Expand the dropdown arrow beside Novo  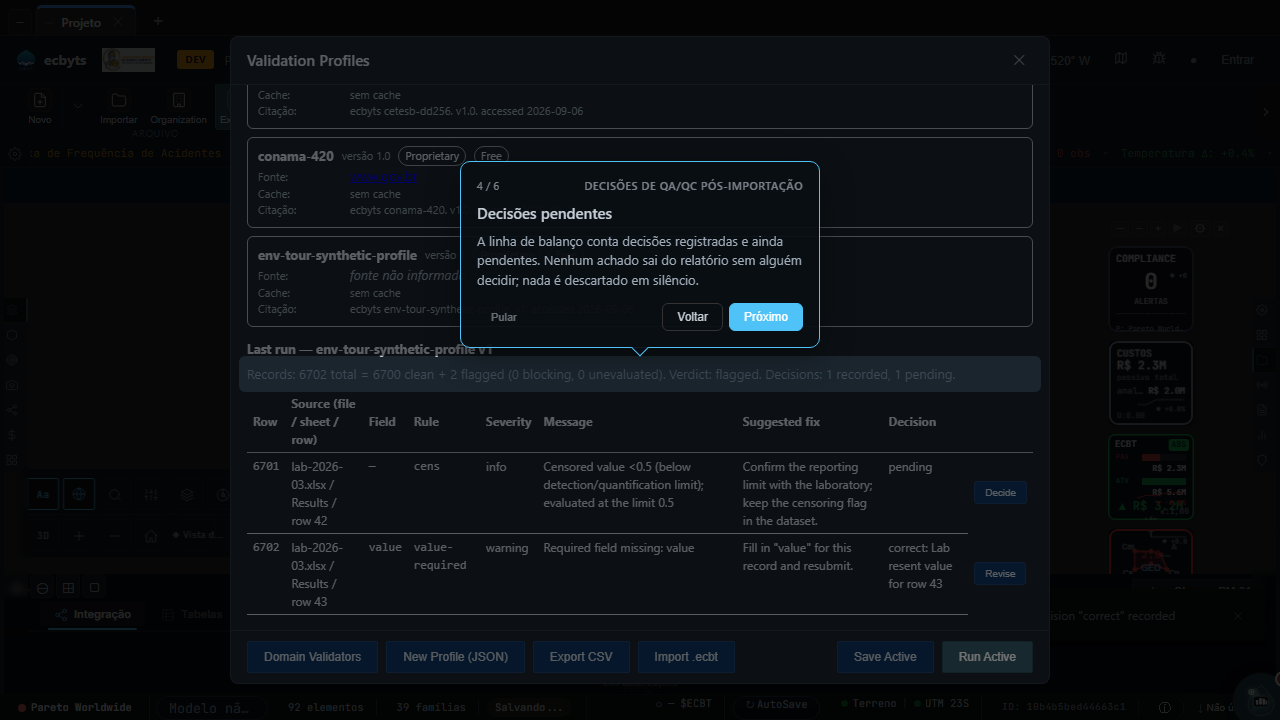(77, 106)
